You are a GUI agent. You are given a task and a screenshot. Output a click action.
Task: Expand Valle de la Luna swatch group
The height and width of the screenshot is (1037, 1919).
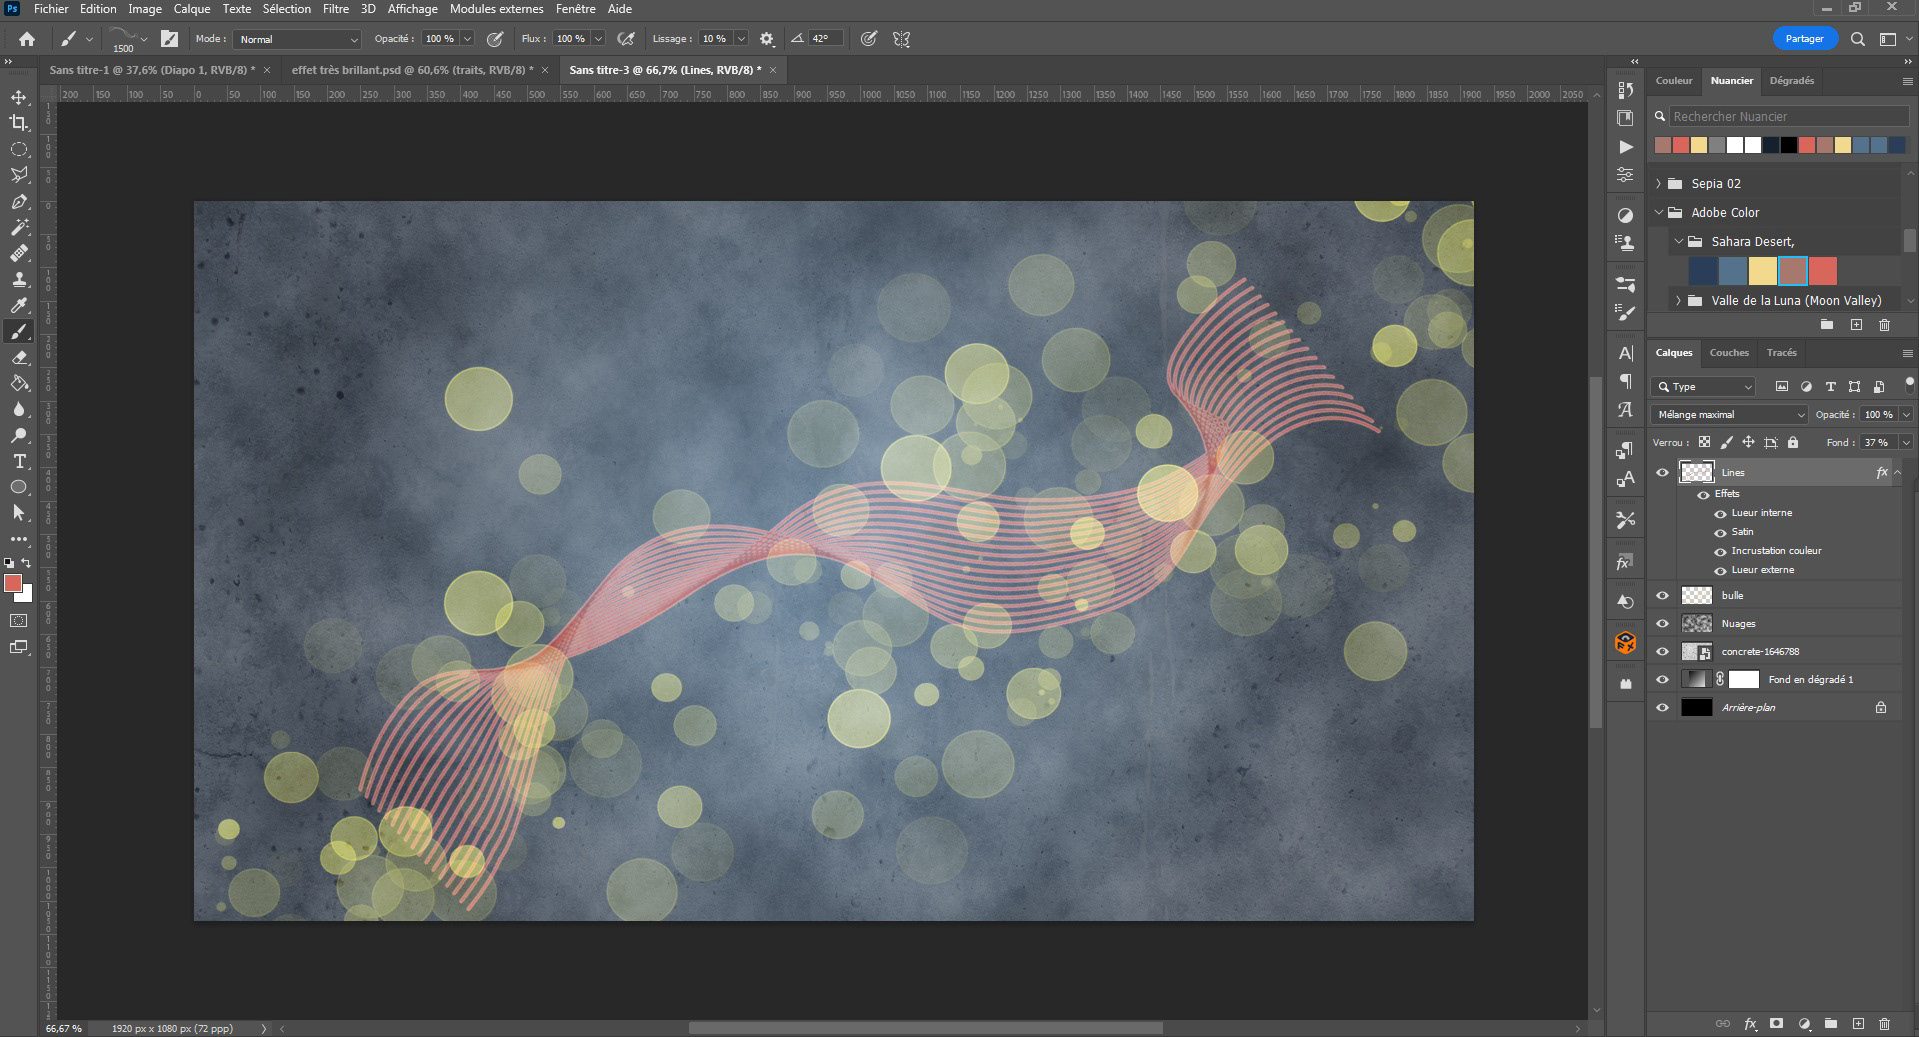1679,300
